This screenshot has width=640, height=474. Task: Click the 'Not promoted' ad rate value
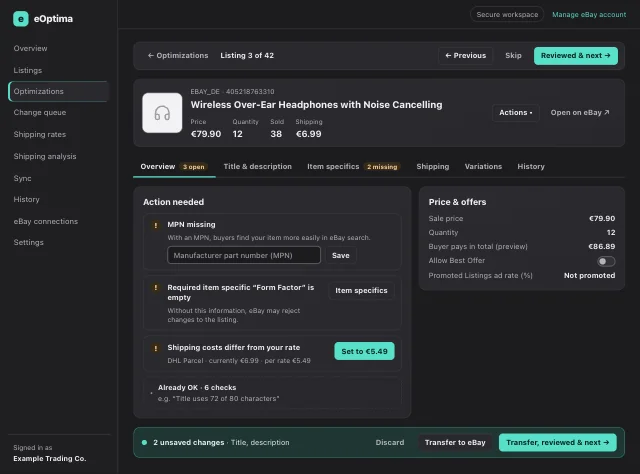click(x=589, y=276)
